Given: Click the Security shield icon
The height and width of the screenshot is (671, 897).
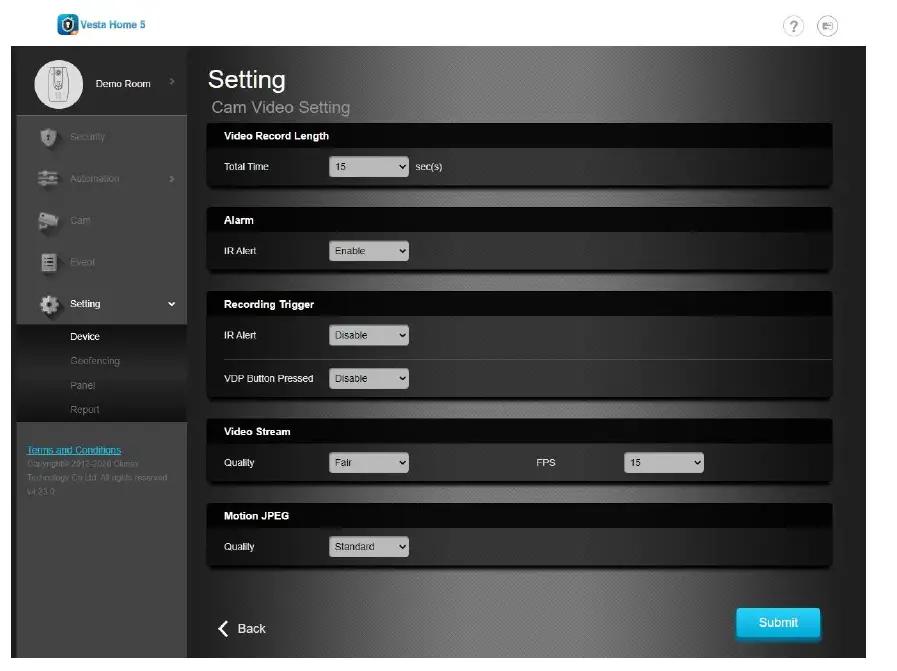Looking at the screenshot, I should (49, 137).
